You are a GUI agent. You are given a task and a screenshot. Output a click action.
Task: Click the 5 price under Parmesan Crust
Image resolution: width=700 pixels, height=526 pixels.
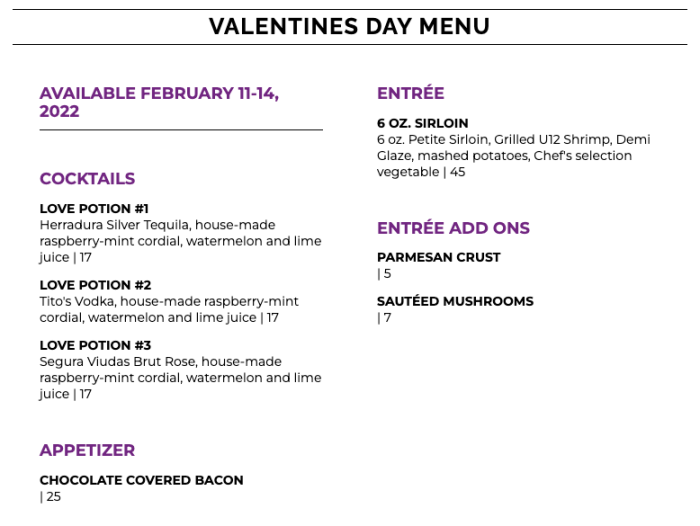pos(385,274)
